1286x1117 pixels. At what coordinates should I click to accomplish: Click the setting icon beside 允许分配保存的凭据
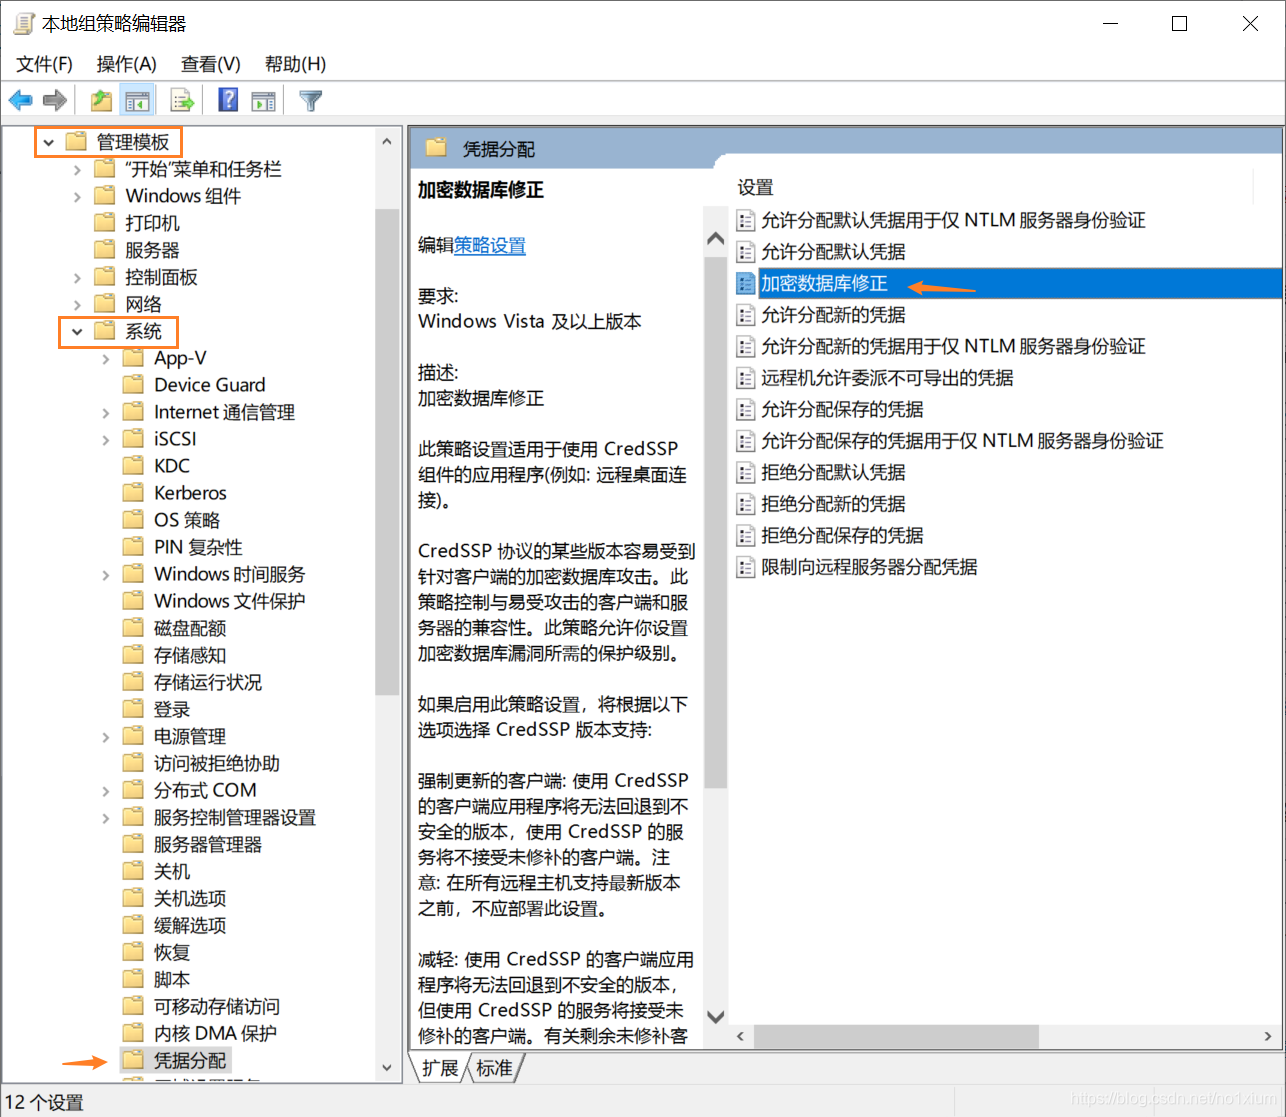coord(745,409)
